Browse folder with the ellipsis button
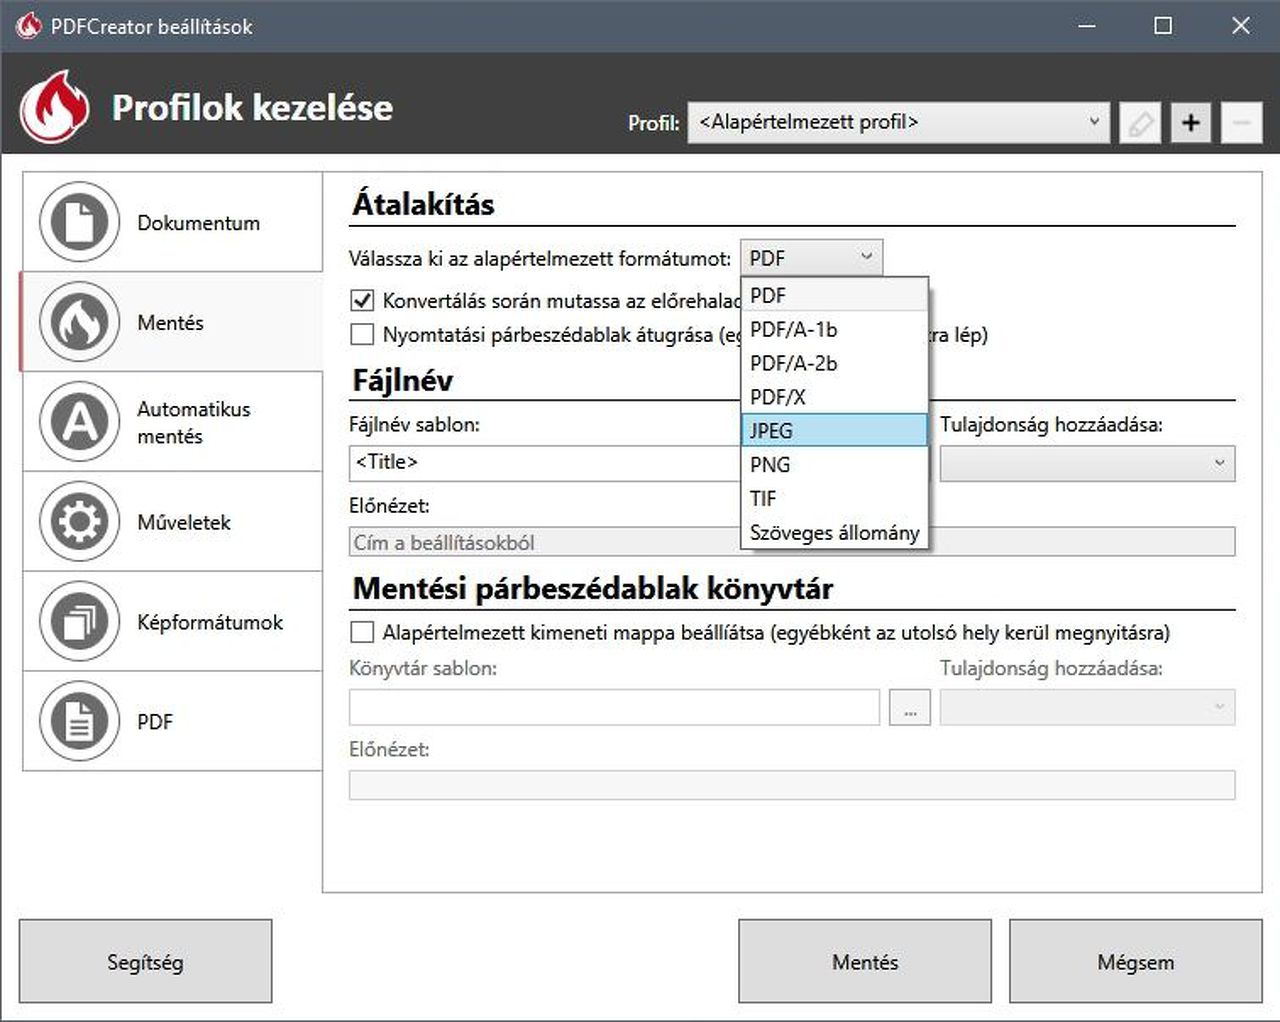The width and height of the screenshot is (1280, 1022). click(x=910, y=708)
